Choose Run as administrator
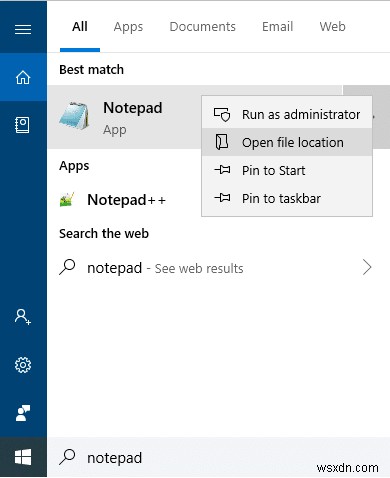This screenshot has height=478, width=390. click(287, 114)
